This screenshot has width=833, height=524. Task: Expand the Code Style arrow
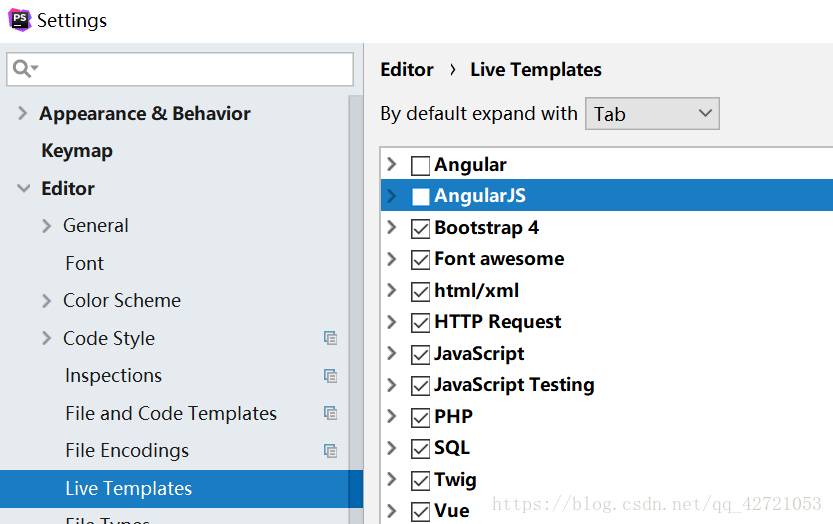point(47,338)
